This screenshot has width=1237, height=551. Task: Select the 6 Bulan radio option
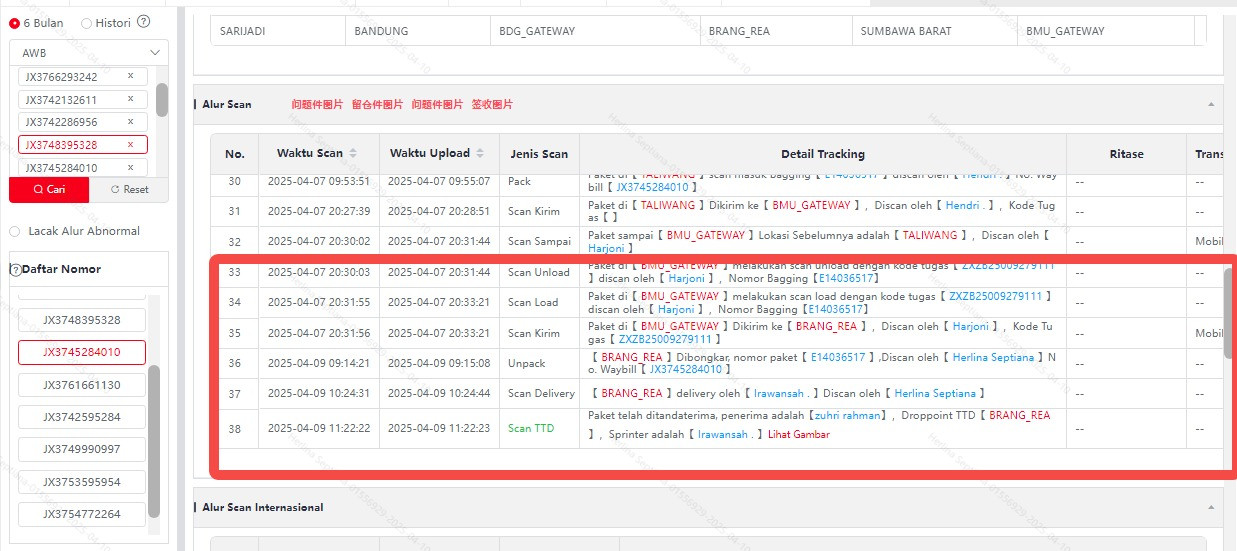14,22
